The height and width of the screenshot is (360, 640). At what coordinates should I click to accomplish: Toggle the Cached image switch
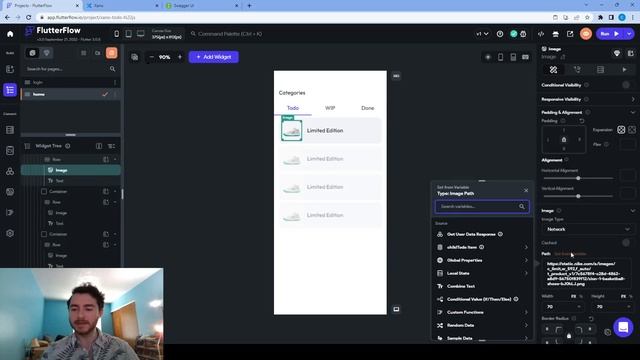[x=626, y=243]
